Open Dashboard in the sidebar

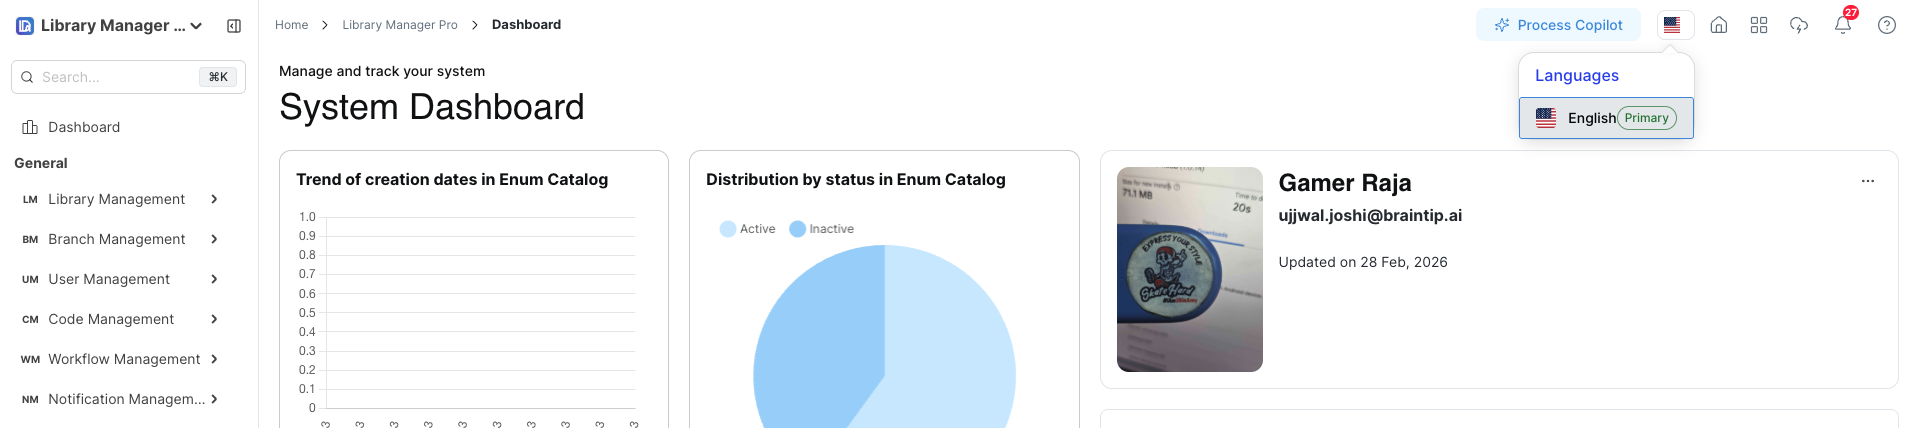(84, 127)
